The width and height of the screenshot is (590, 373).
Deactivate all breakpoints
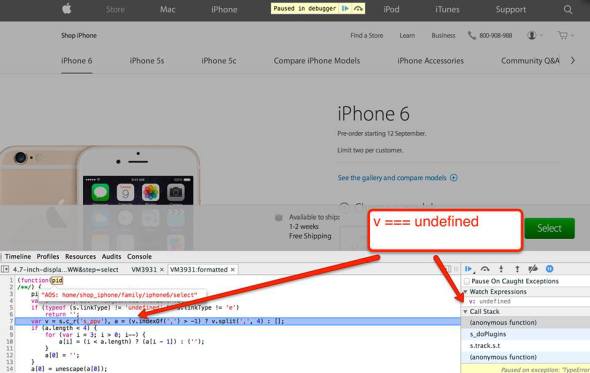[x=533, y=269]
